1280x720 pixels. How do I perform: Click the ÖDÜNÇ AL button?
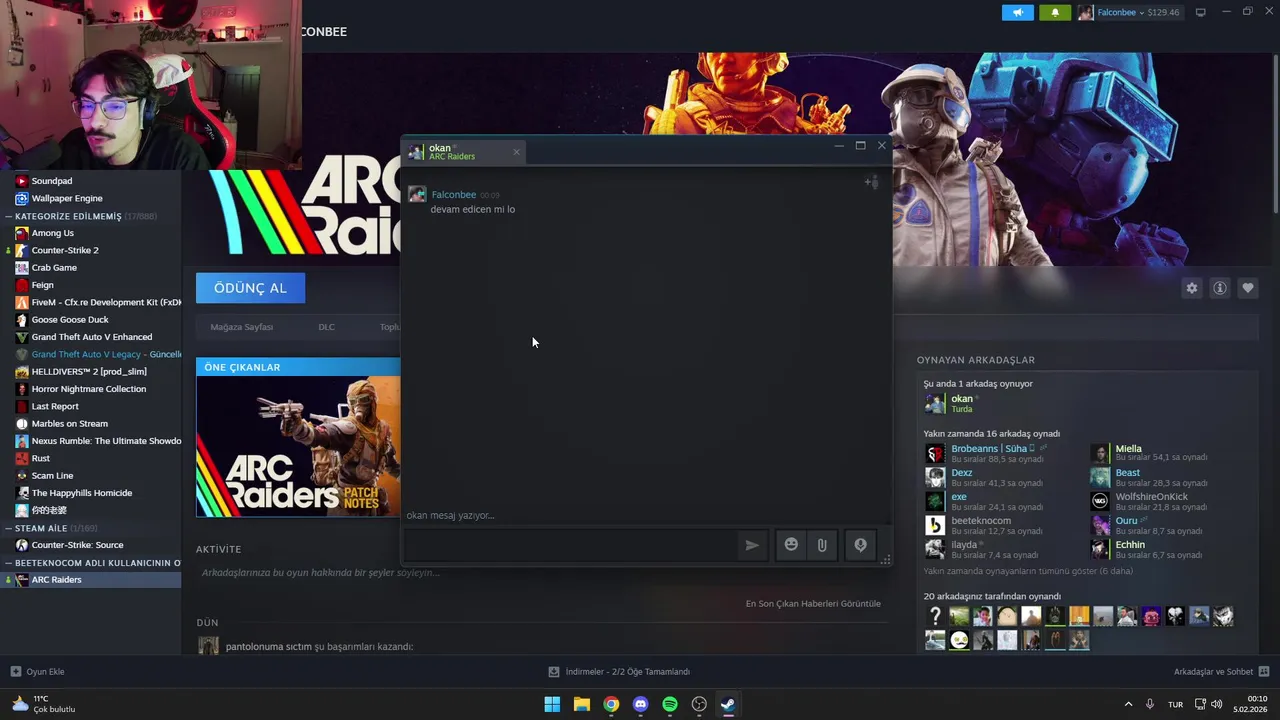(250, 288)
